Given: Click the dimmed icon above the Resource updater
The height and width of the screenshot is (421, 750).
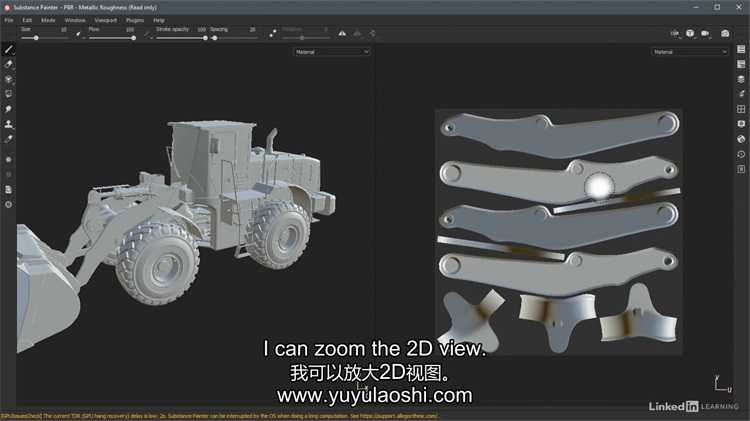Looking at the screenshot, I should [x=9, y=175].
